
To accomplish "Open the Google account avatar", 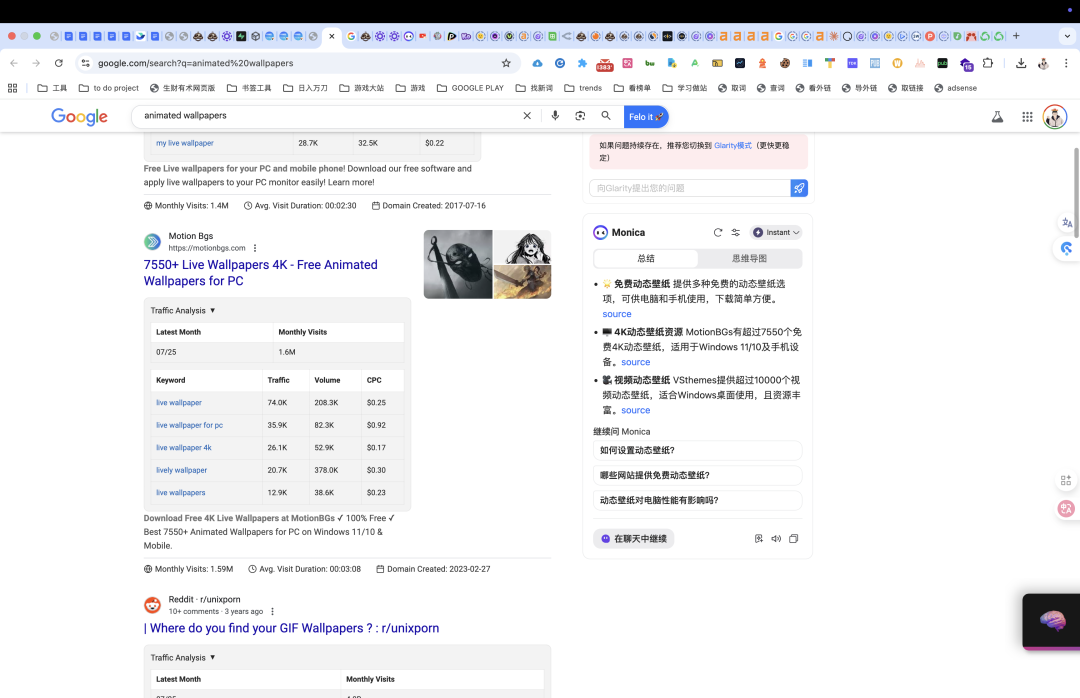I will (x=1055, y=116).
